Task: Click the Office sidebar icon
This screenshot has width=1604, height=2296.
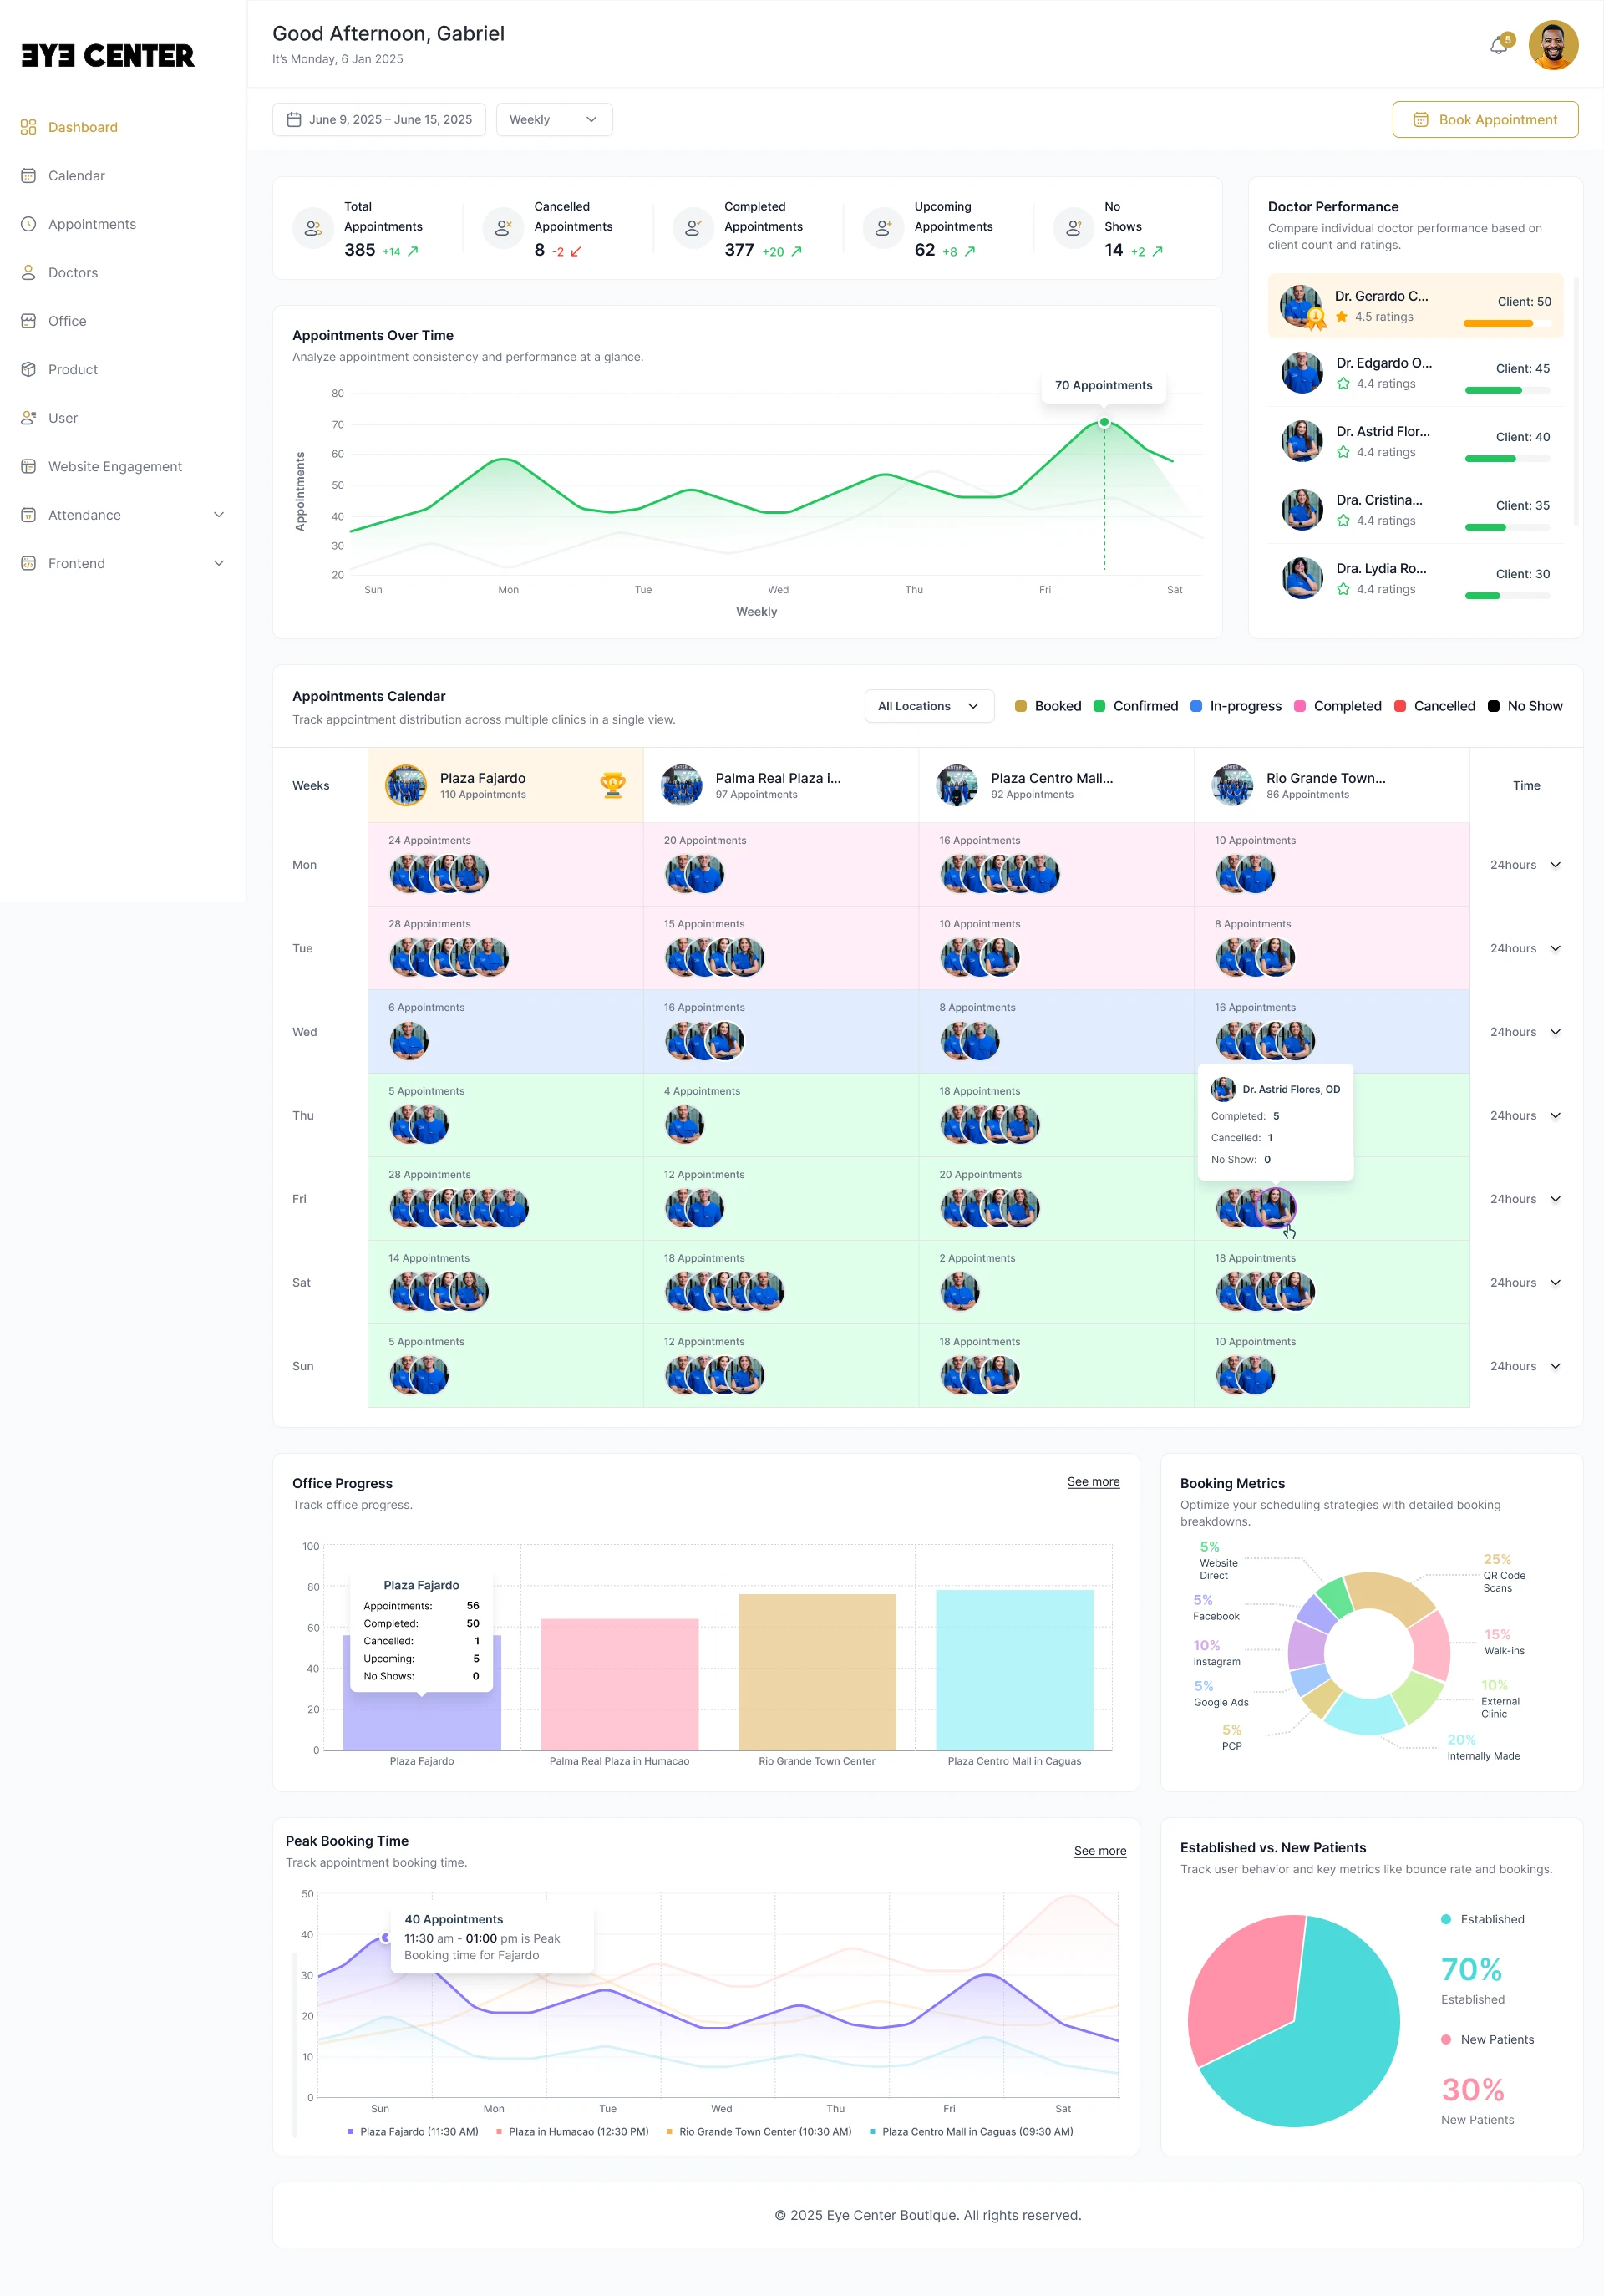Action: point(28,321)
